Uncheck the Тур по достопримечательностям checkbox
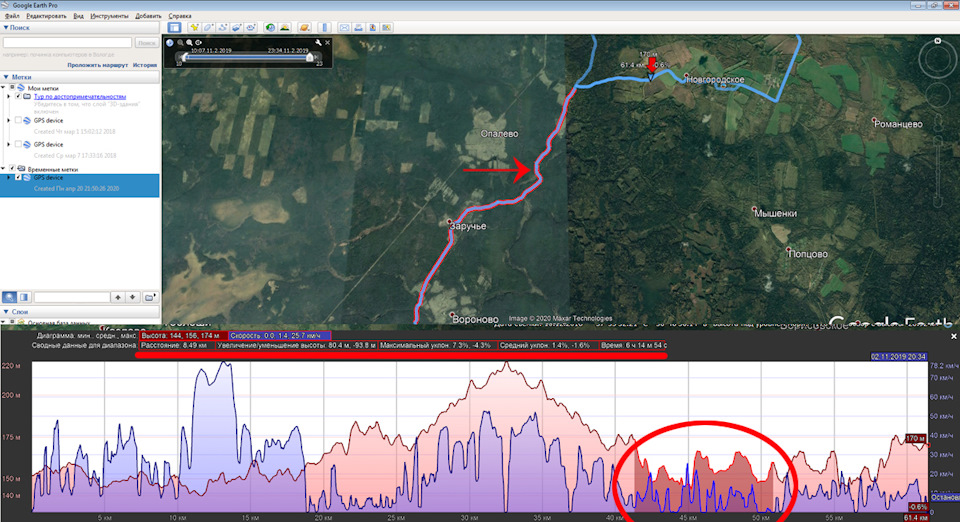The height and width of the screenshot is (522, 960). tap(18, 97)
